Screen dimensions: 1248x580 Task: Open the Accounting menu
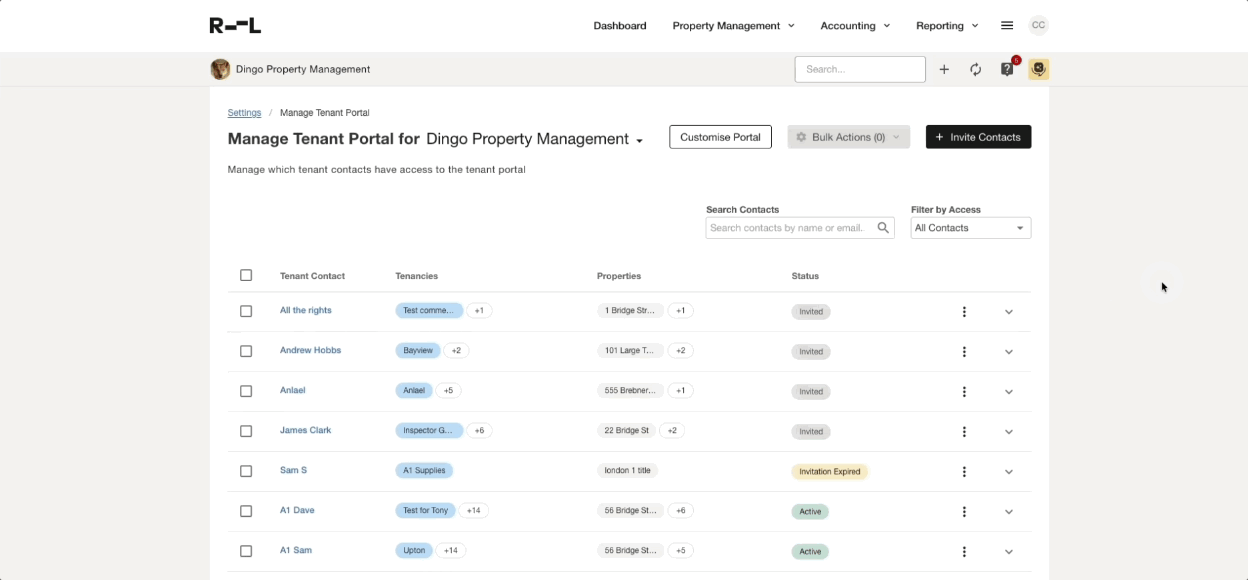coord(855,25)
